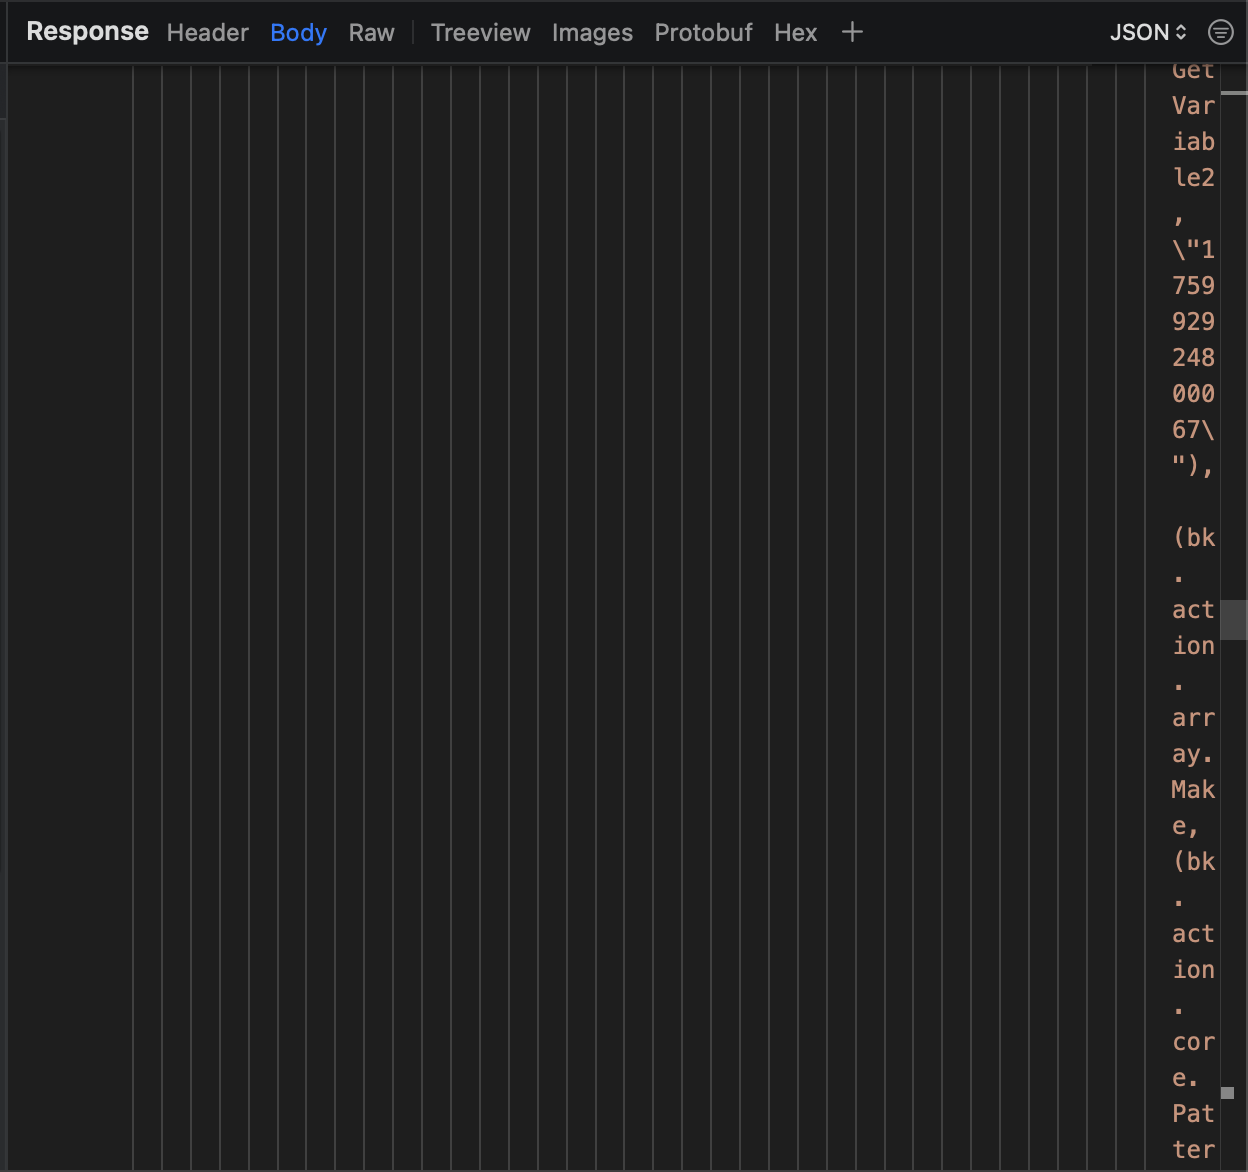This screenshot has height=1172, width=1248.
Task: Switch to the Treeview tab
Action: click(x=480, y=32)
